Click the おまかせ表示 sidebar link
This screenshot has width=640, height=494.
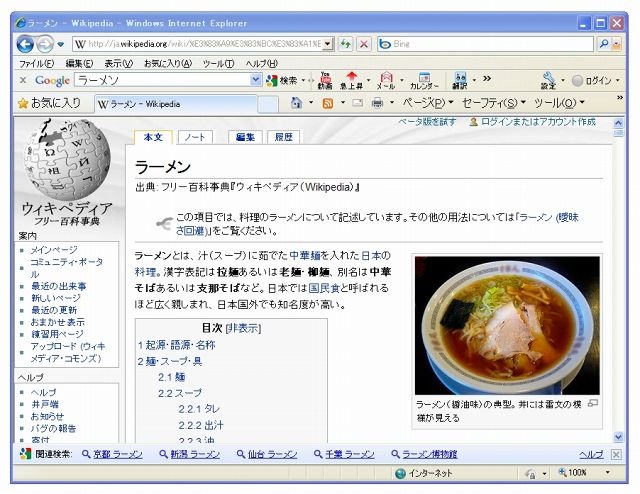[x=58, y=322]
